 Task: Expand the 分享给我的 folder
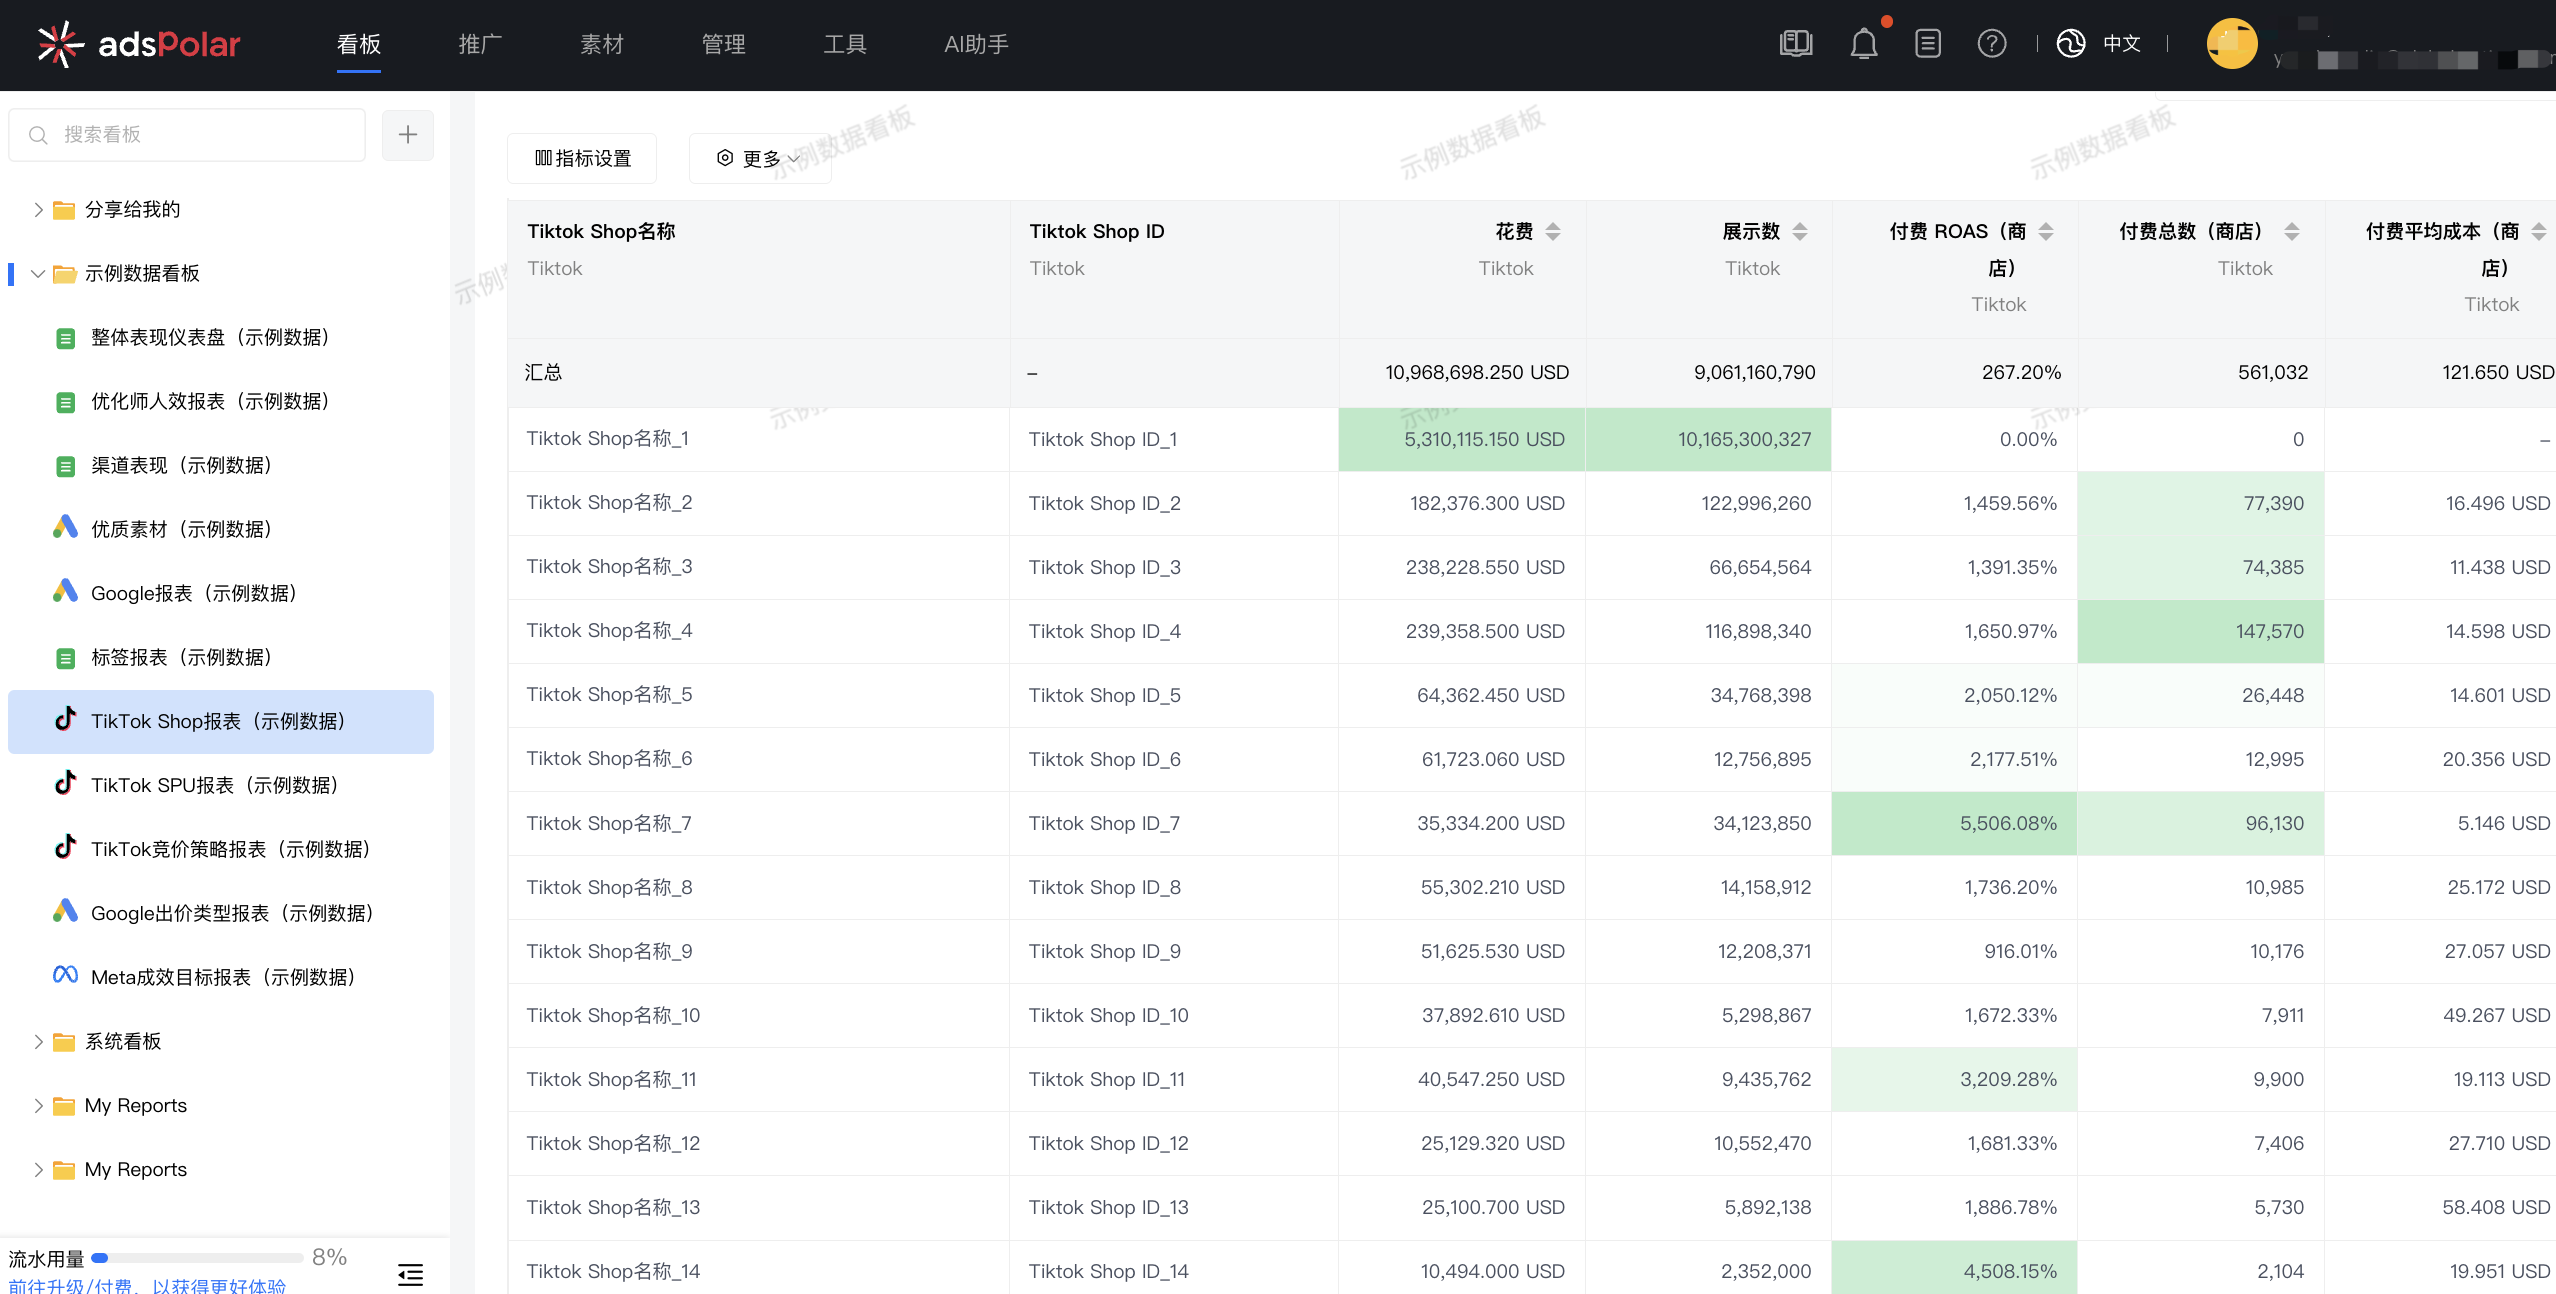[38, 210]
